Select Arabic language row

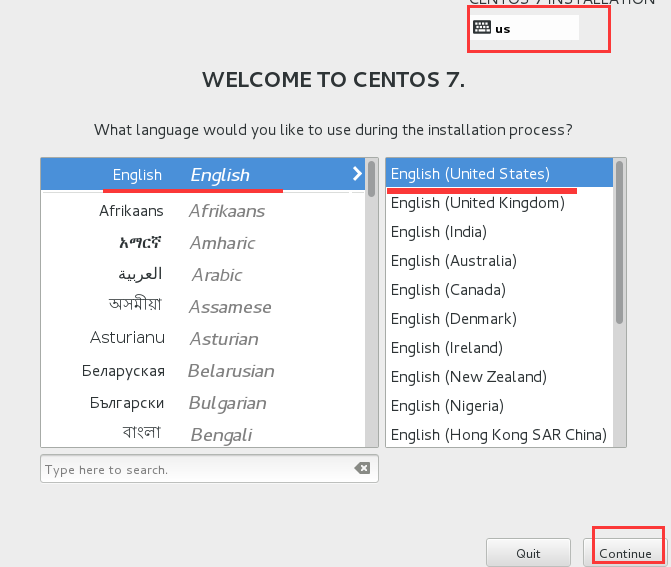[203, 275]
